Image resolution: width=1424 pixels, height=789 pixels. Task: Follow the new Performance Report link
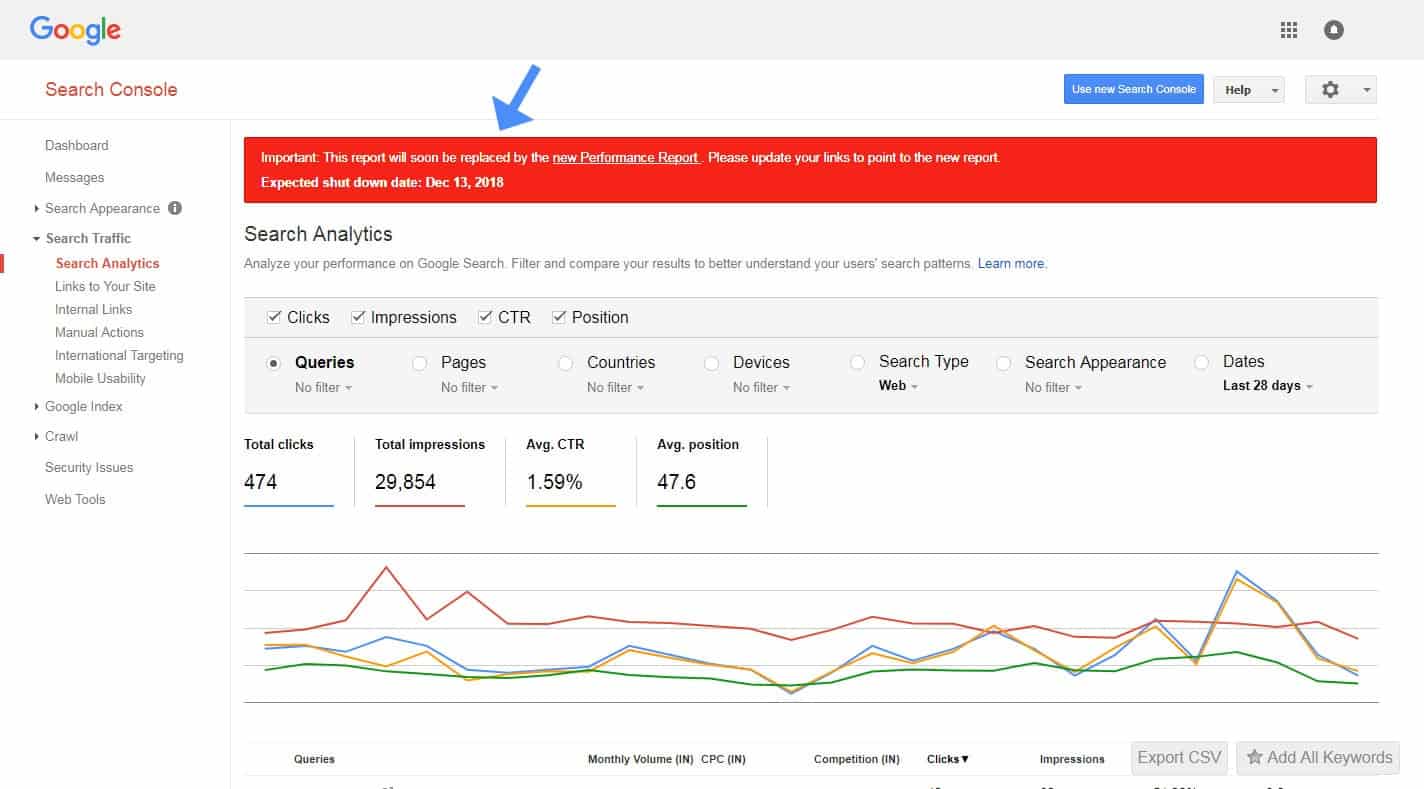(x=625, y=157)
